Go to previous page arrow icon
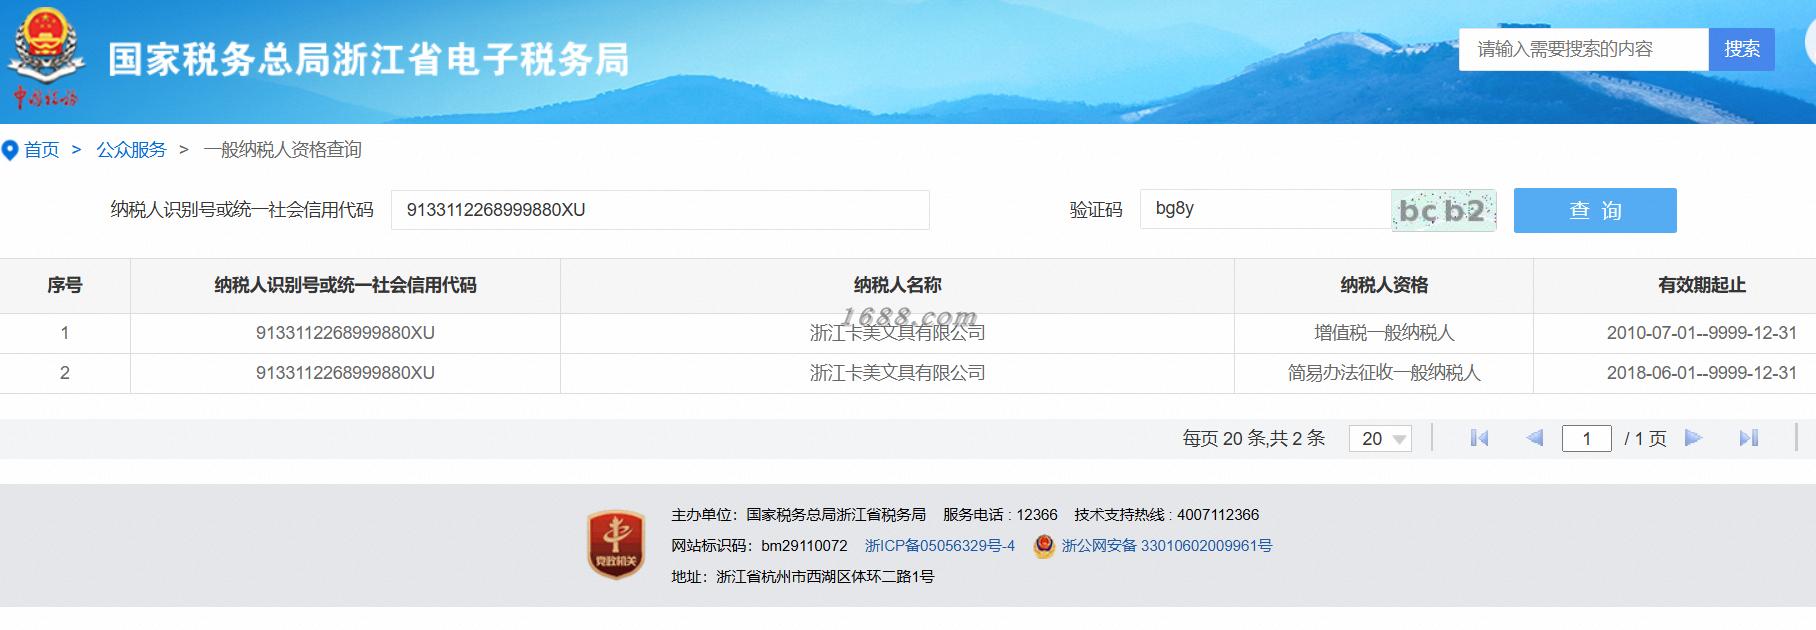This screenshot has width=1816, height=630. pyautogui.click(x=1534, y=438)
